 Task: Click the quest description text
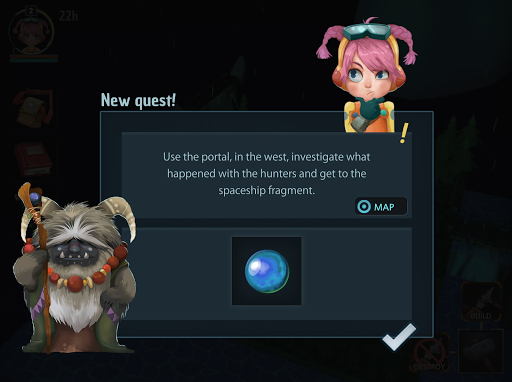click(267, 173)
